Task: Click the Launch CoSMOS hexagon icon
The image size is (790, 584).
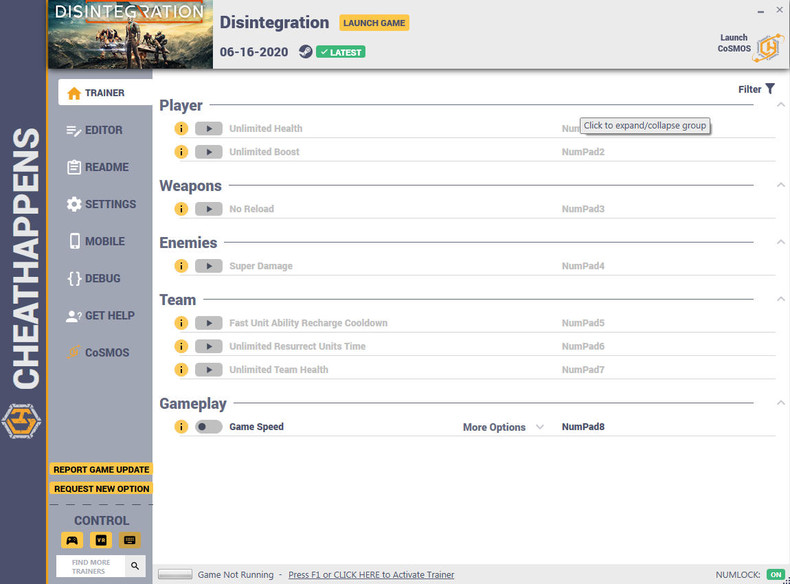Action: click(x=768, y=48)
